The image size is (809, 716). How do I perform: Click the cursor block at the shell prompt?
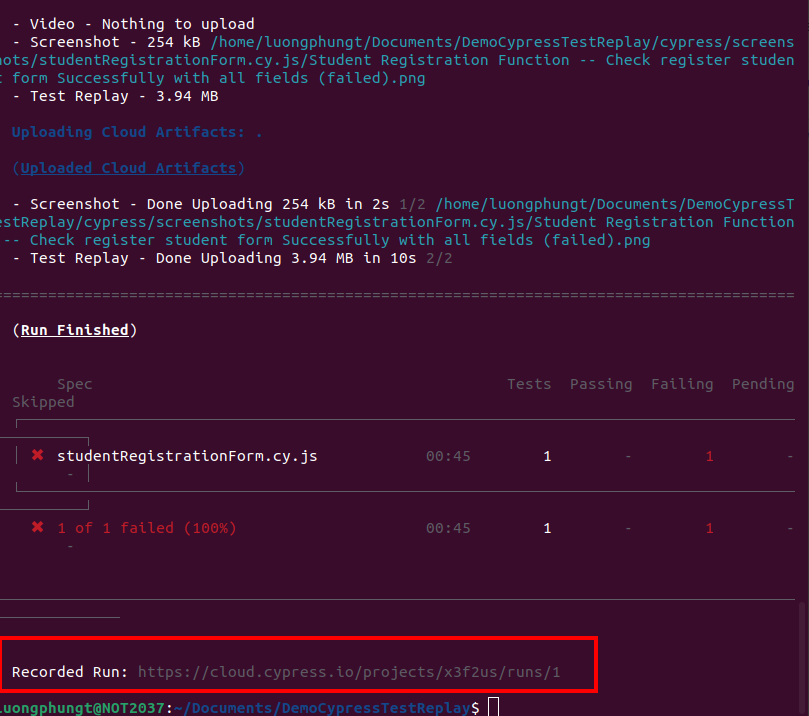tap(492, 708)
